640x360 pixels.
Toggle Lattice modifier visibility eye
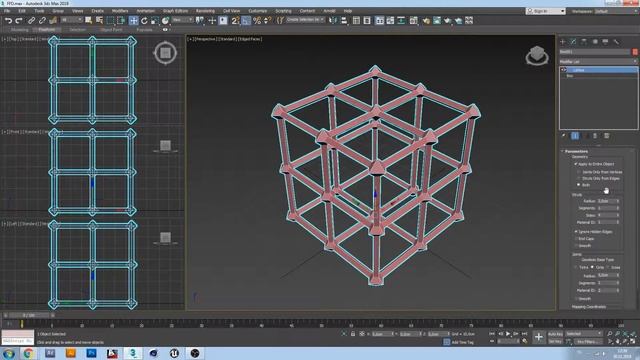[x=564, y=70]
